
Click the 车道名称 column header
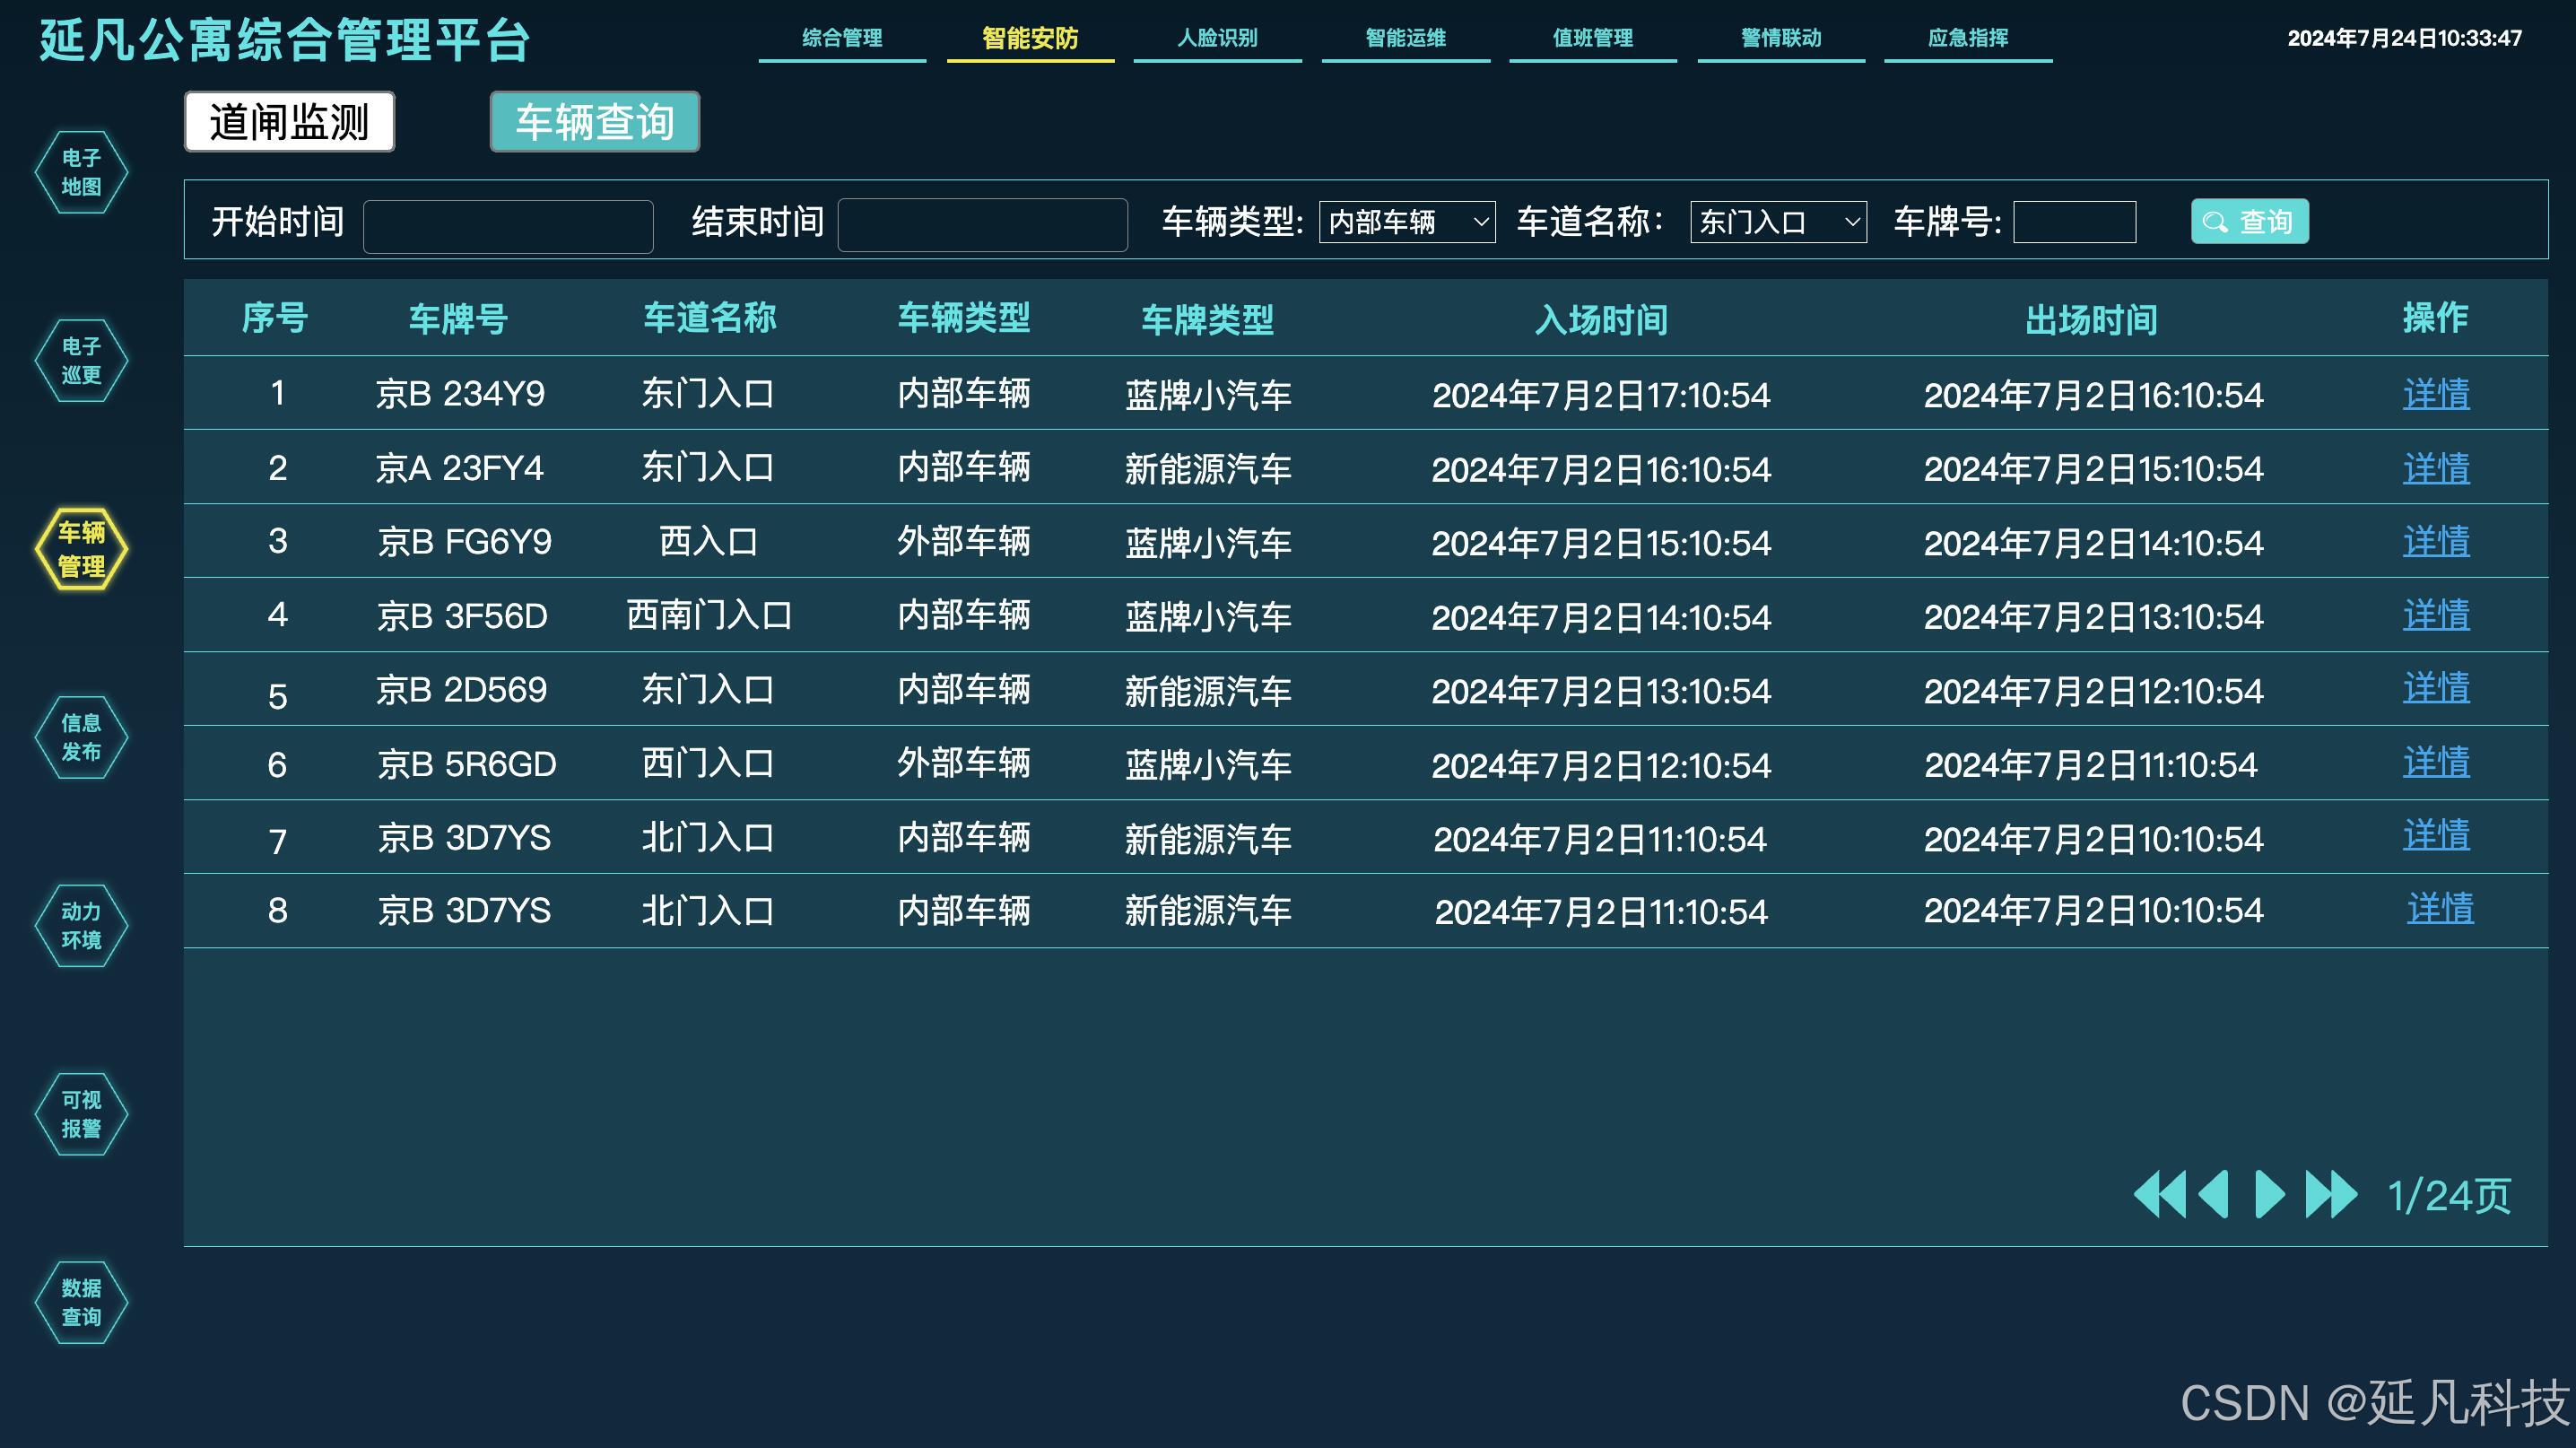coord(710,318)
